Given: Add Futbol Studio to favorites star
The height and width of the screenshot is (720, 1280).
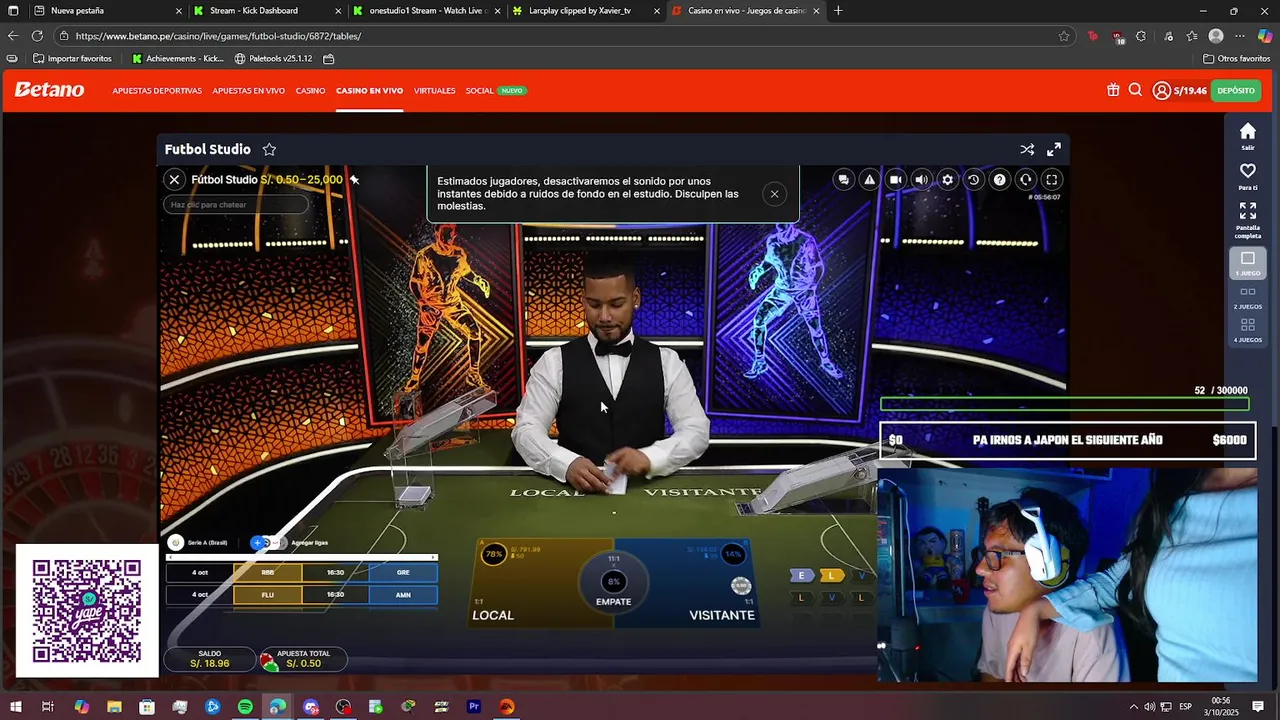Looking at the screenshot, I should pyautogui.click(x=269, y=149).
